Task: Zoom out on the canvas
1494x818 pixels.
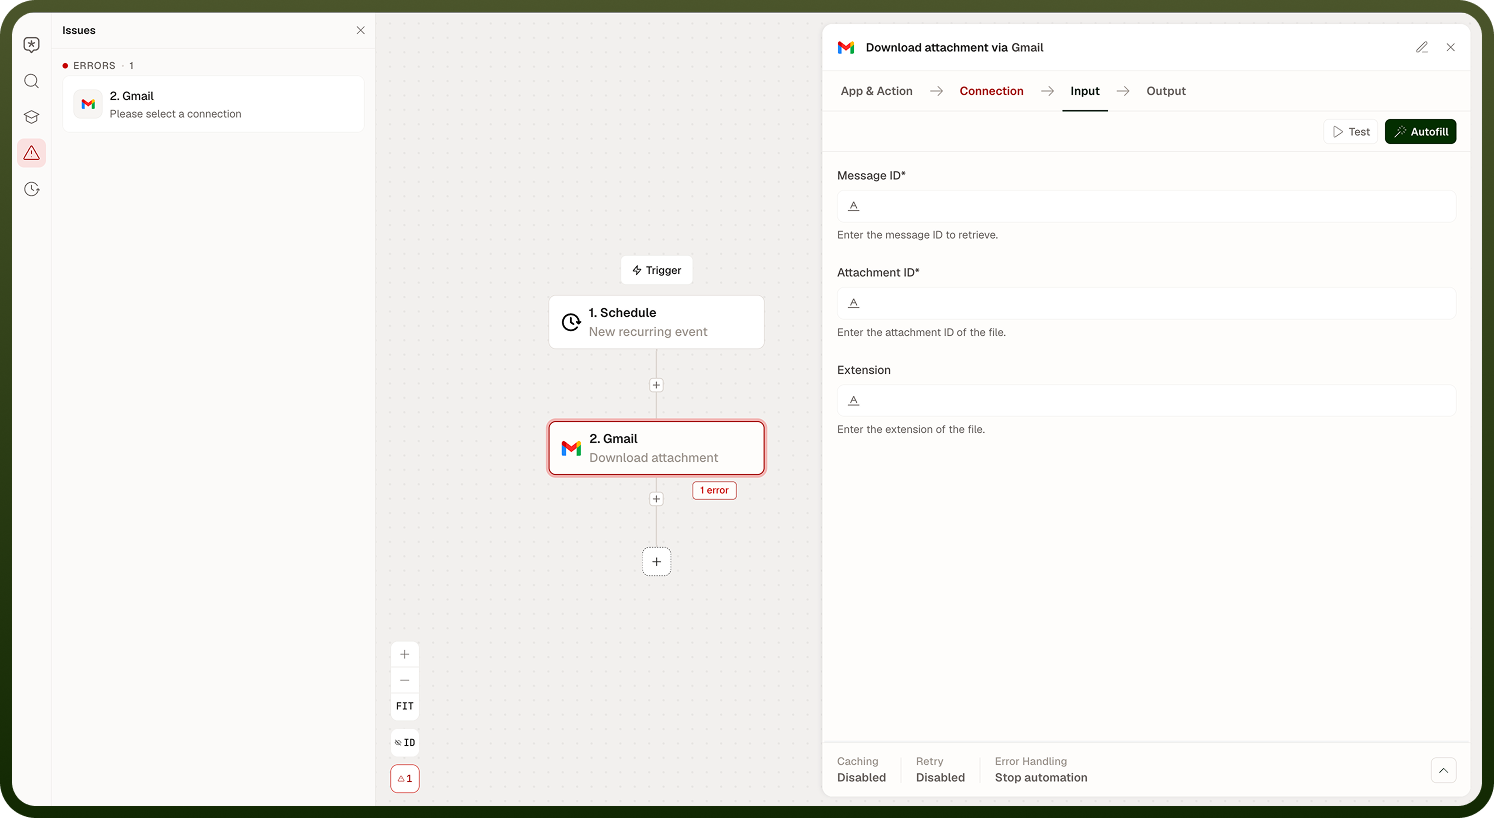Action: [x=405, y=680]
